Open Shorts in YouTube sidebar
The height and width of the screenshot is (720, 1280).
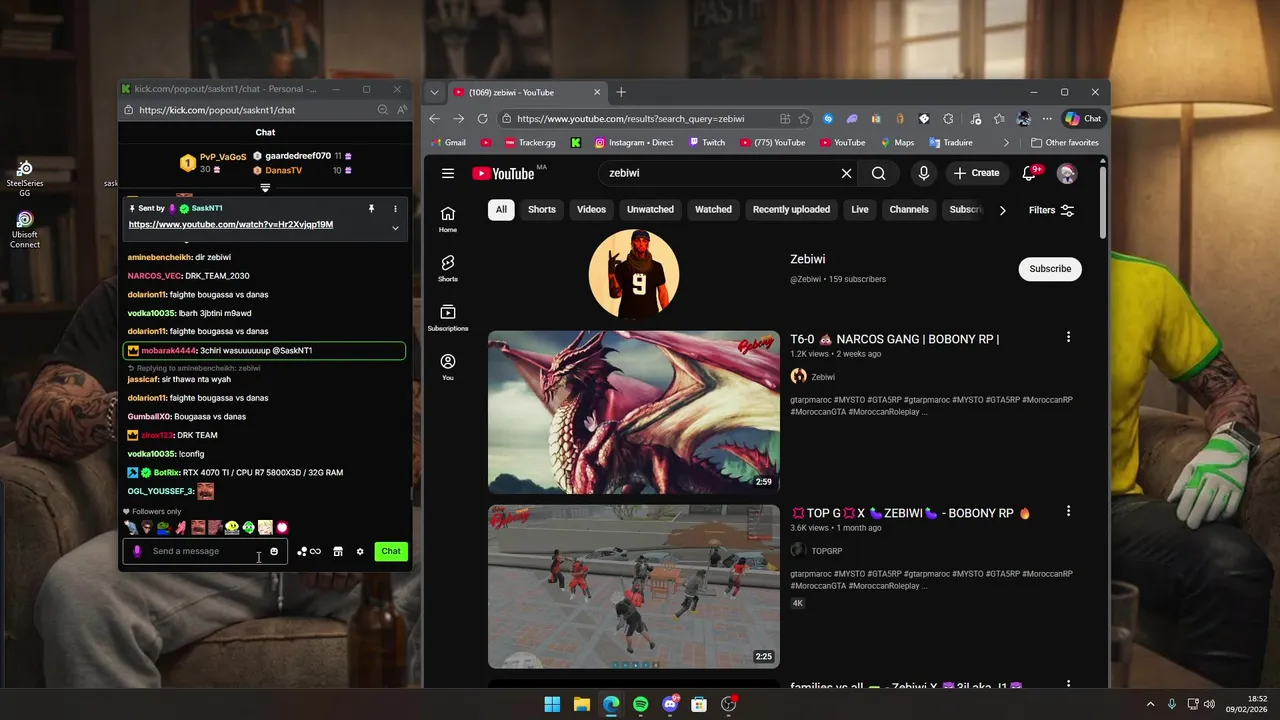pos(448,268)
